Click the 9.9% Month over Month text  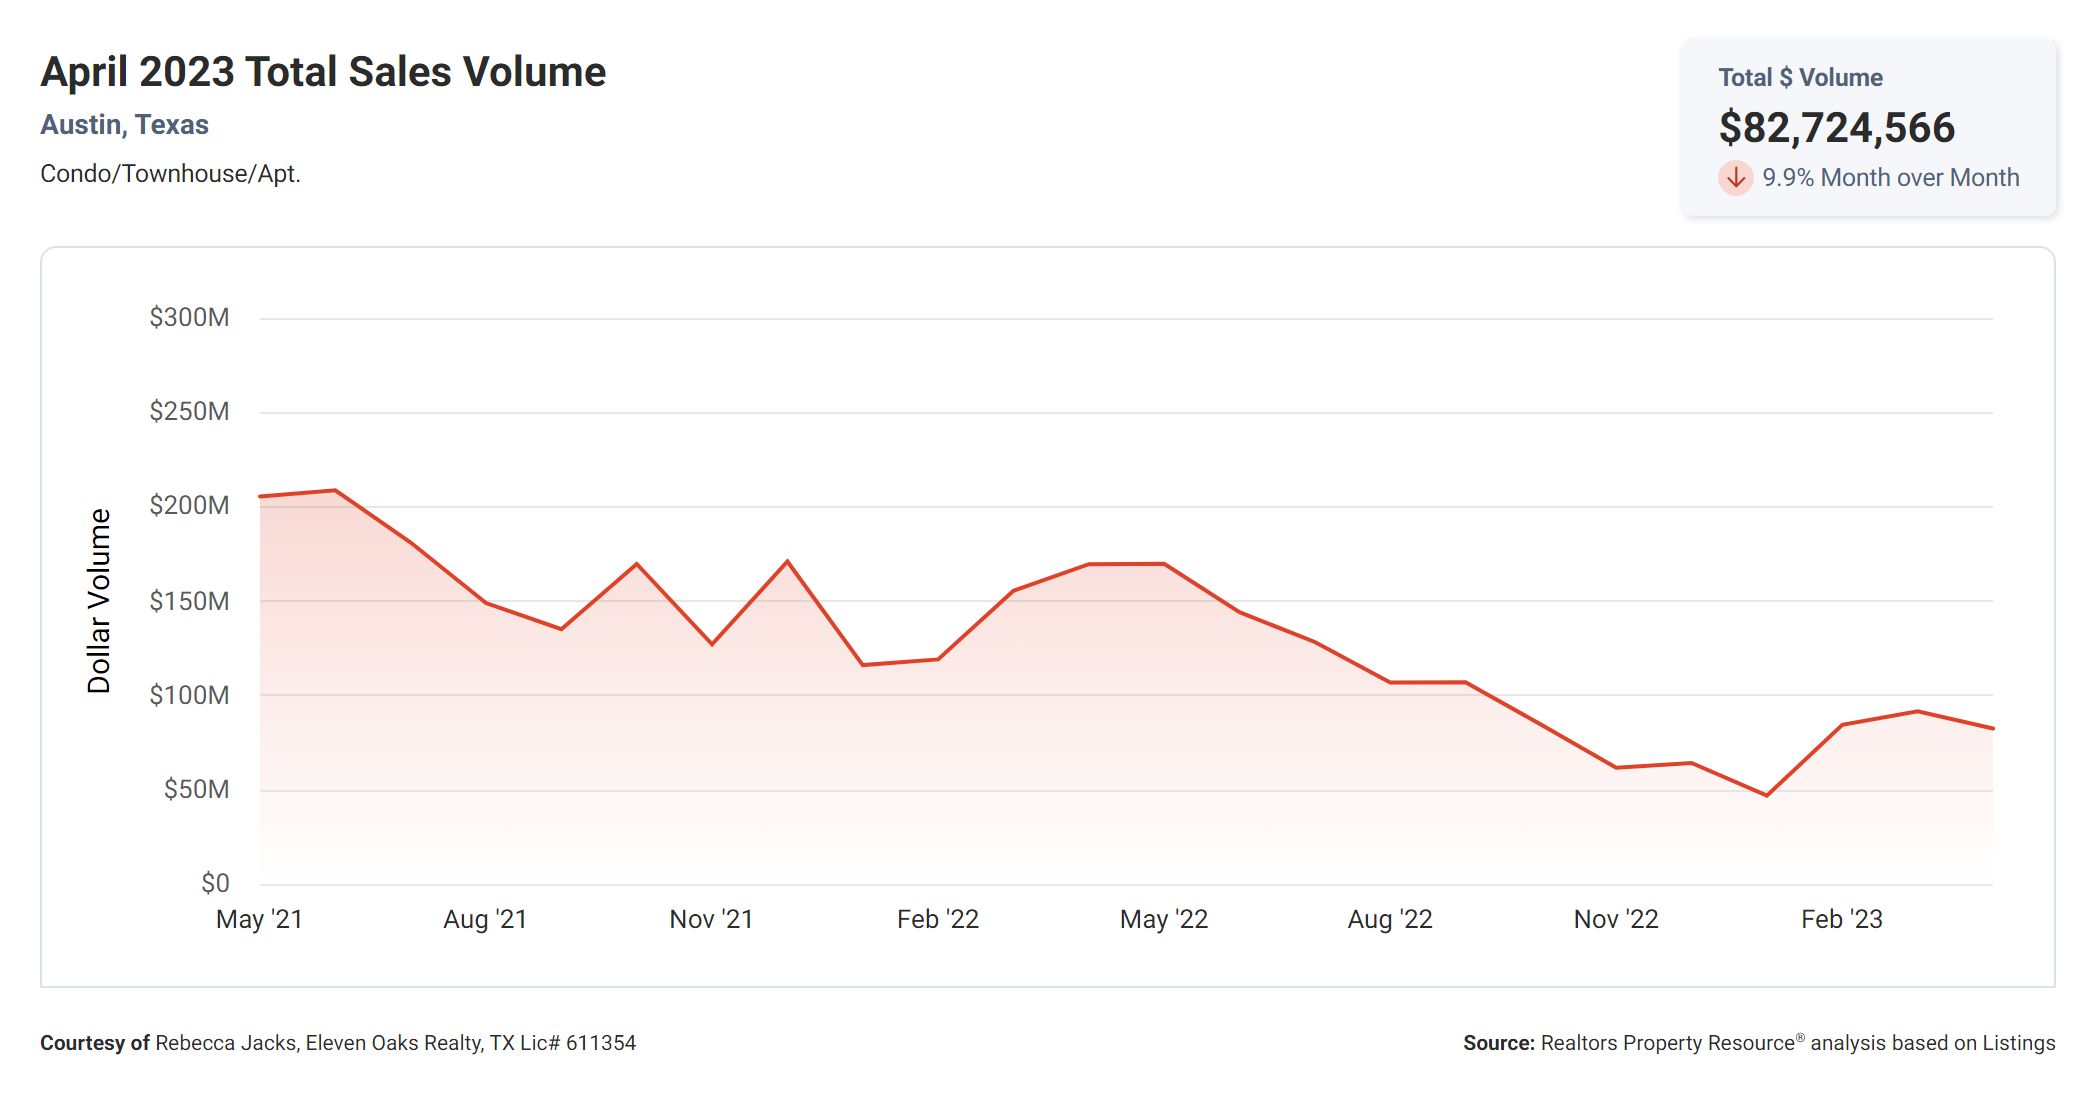1890,178
